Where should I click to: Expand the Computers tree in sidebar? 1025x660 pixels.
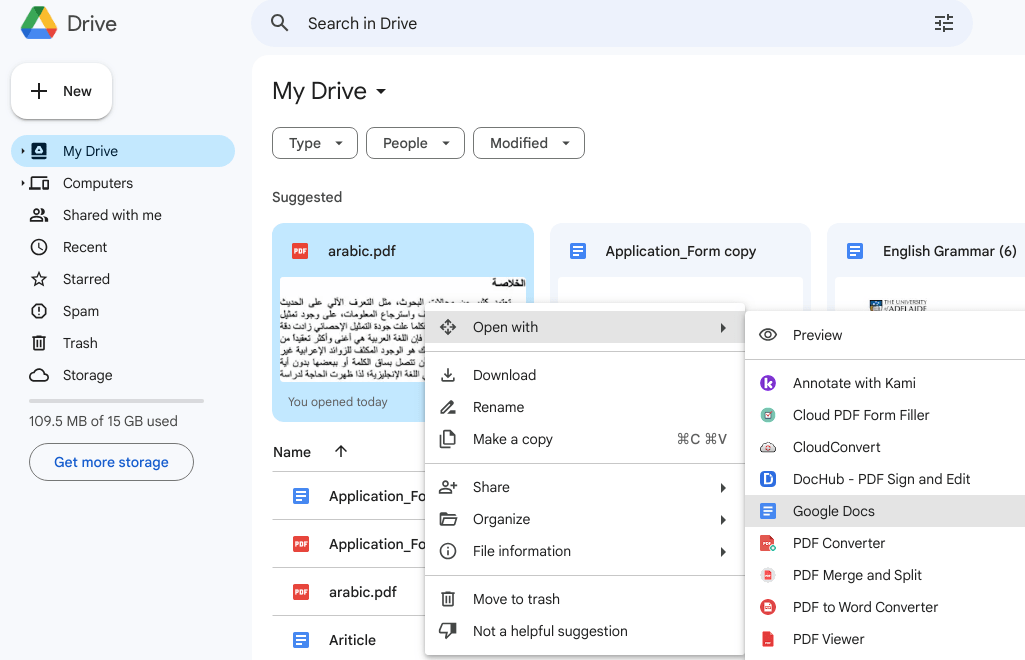click(x=23, y=183)
